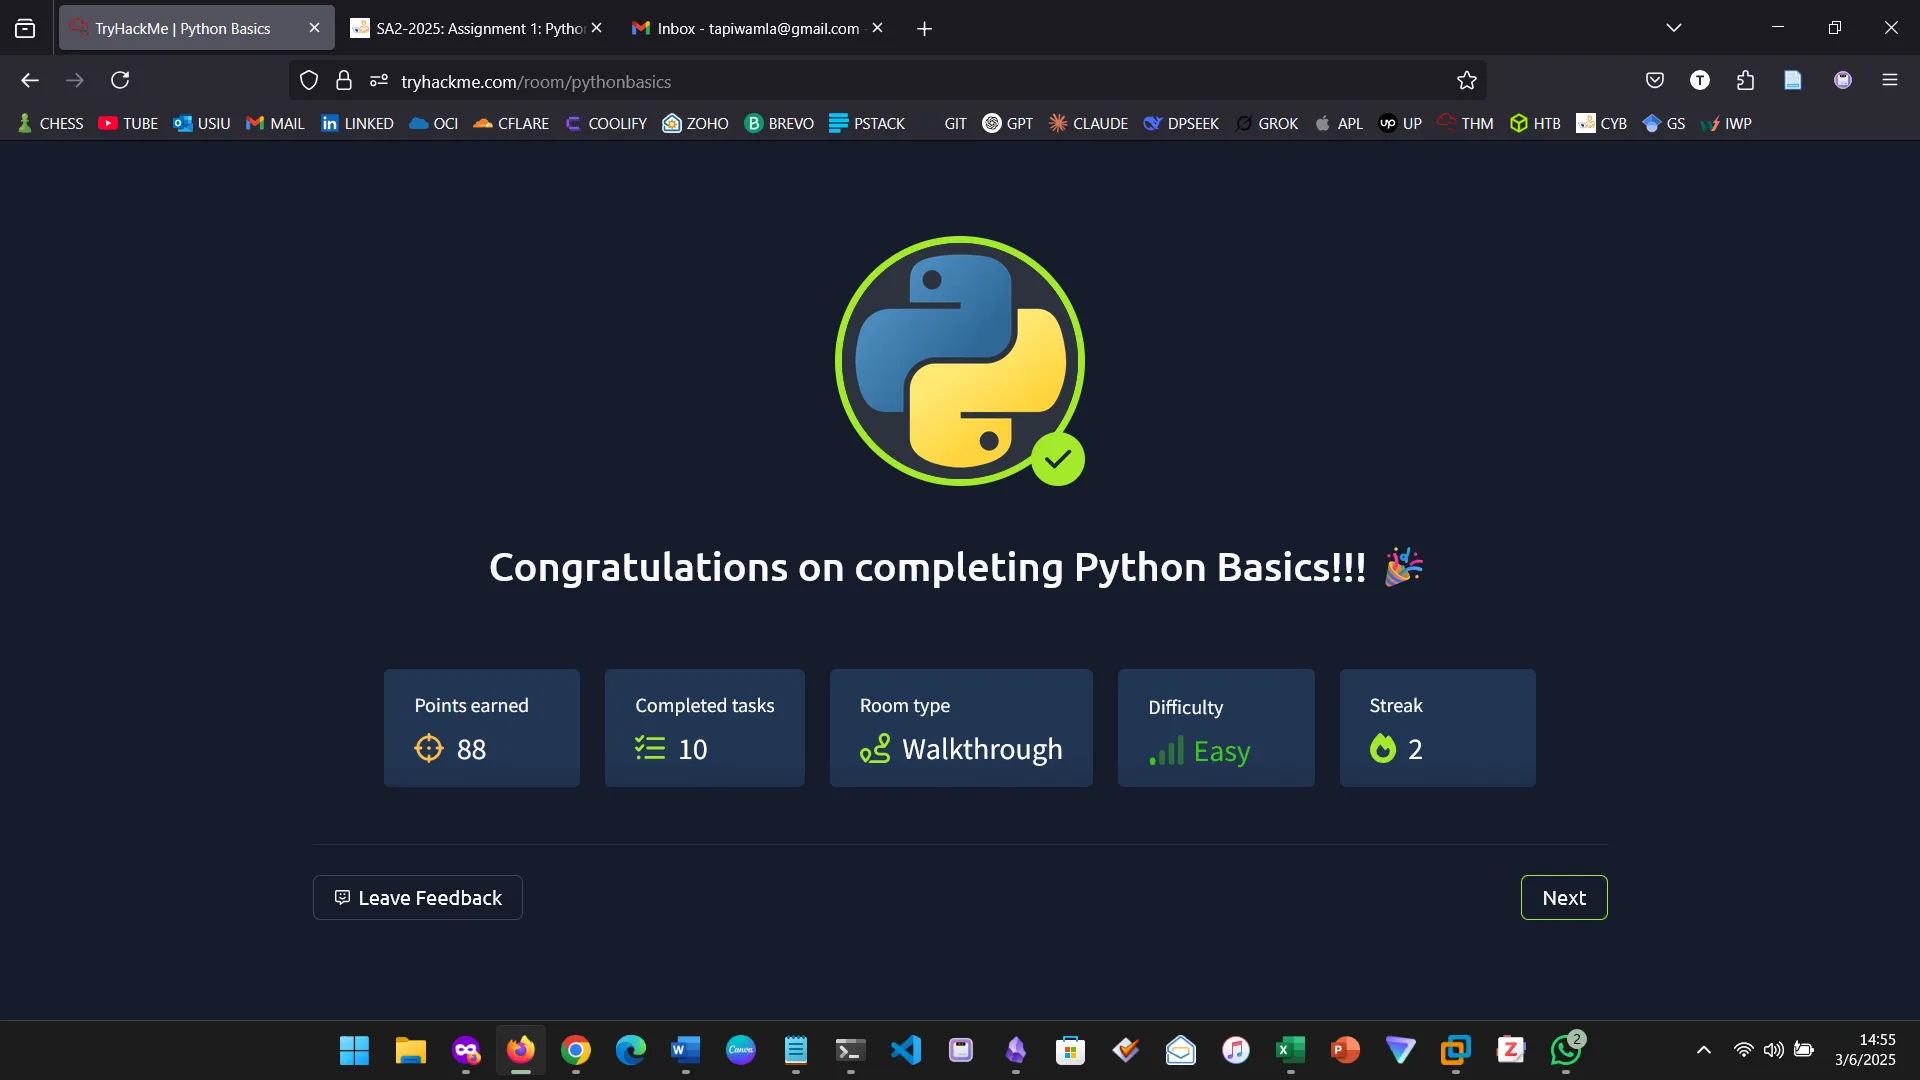Image resolution: width=1920 pixels, height=1080 pixels.
Task: Open Visual Studio Code from the taskbar
Action: [x=905, y=1050]
